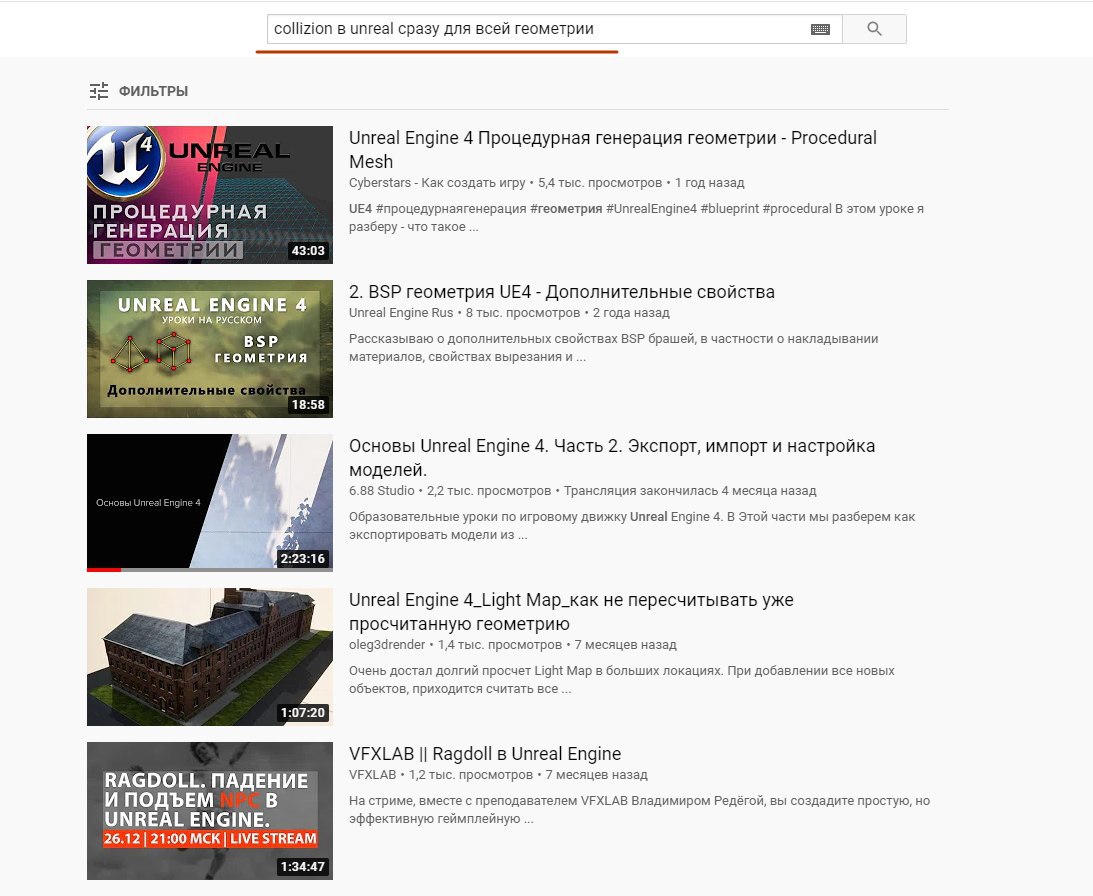Visit the VFXLAB channel link
Screen dimensions: 1093x896
372,775
